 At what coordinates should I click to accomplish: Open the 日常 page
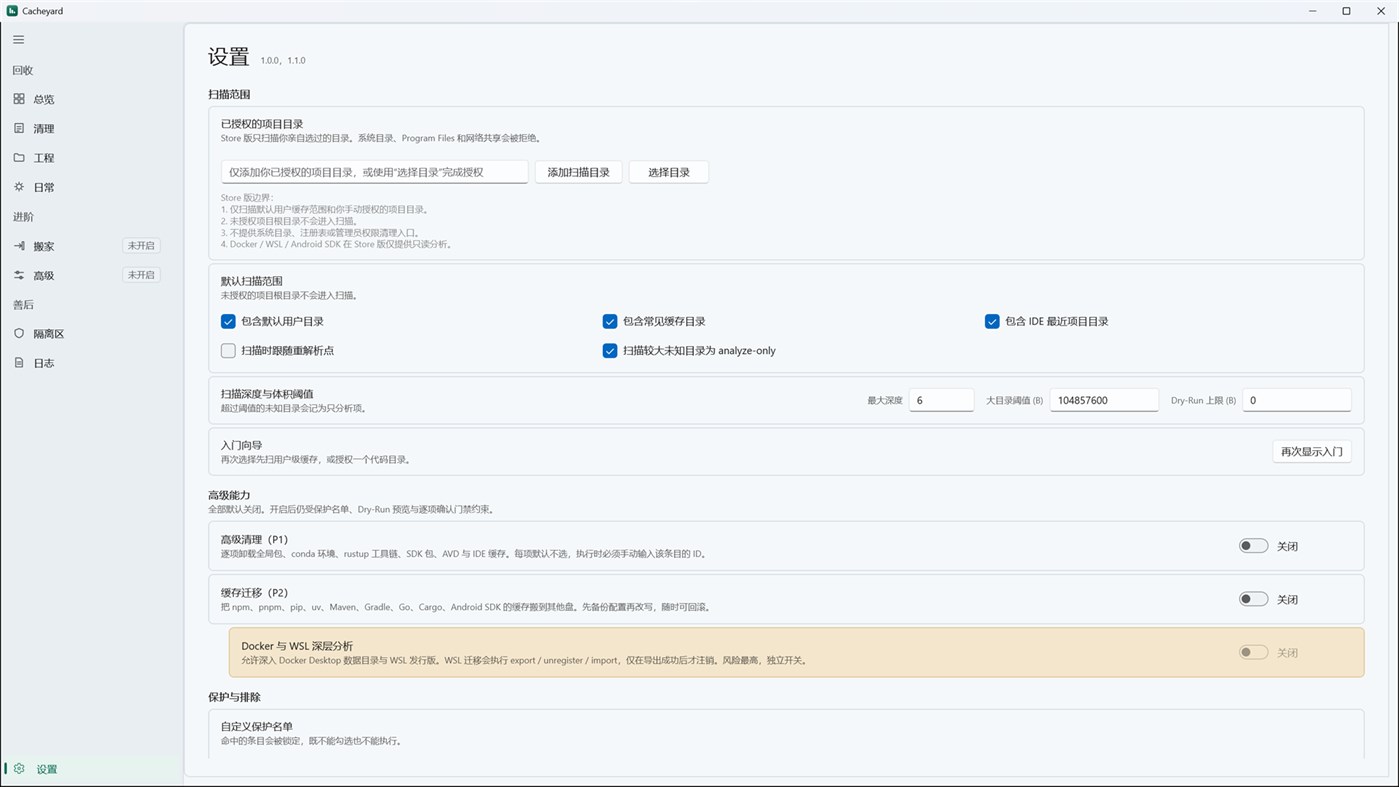tap(91, 187)
